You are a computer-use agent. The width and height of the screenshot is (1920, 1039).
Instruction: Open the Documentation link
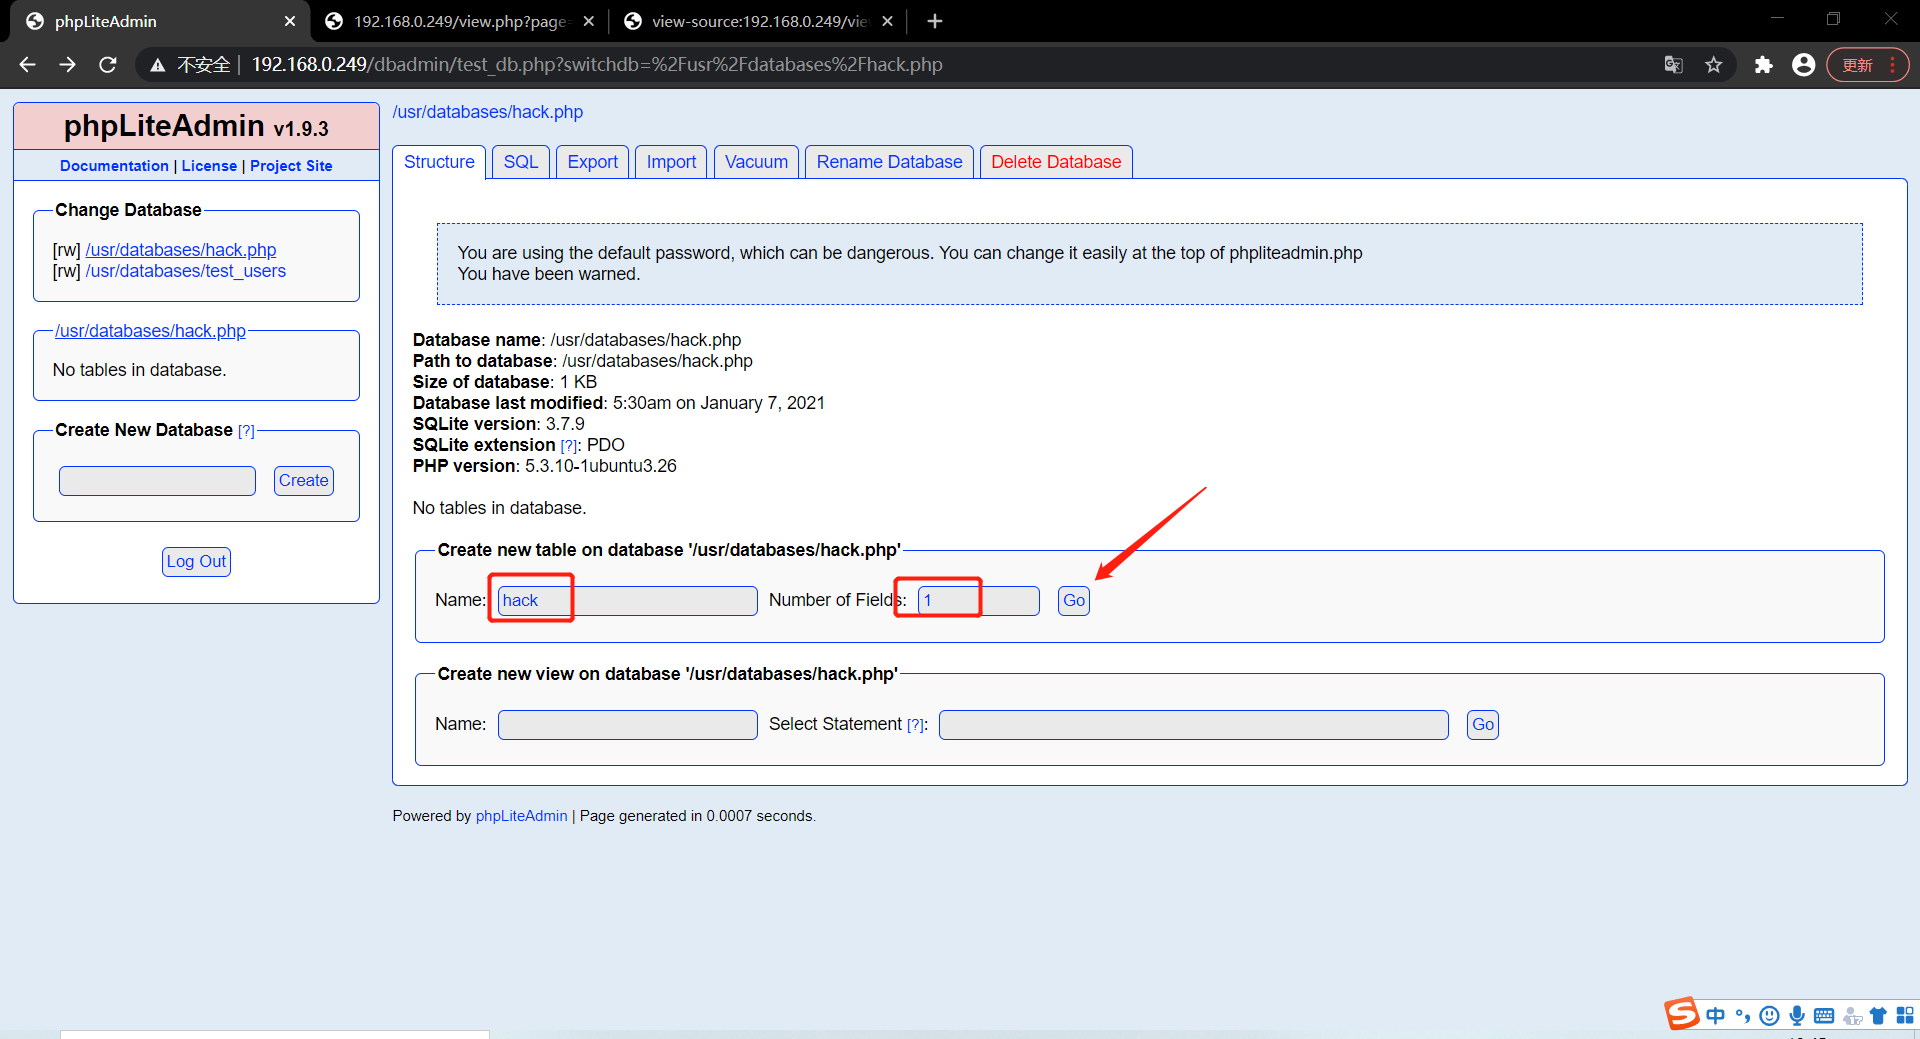[x=114, y=166]
